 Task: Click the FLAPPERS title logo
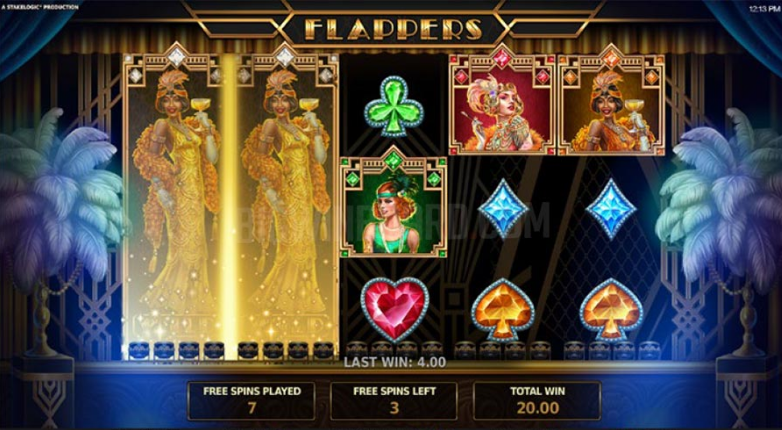pyautogui.click(x=393, y=29)
